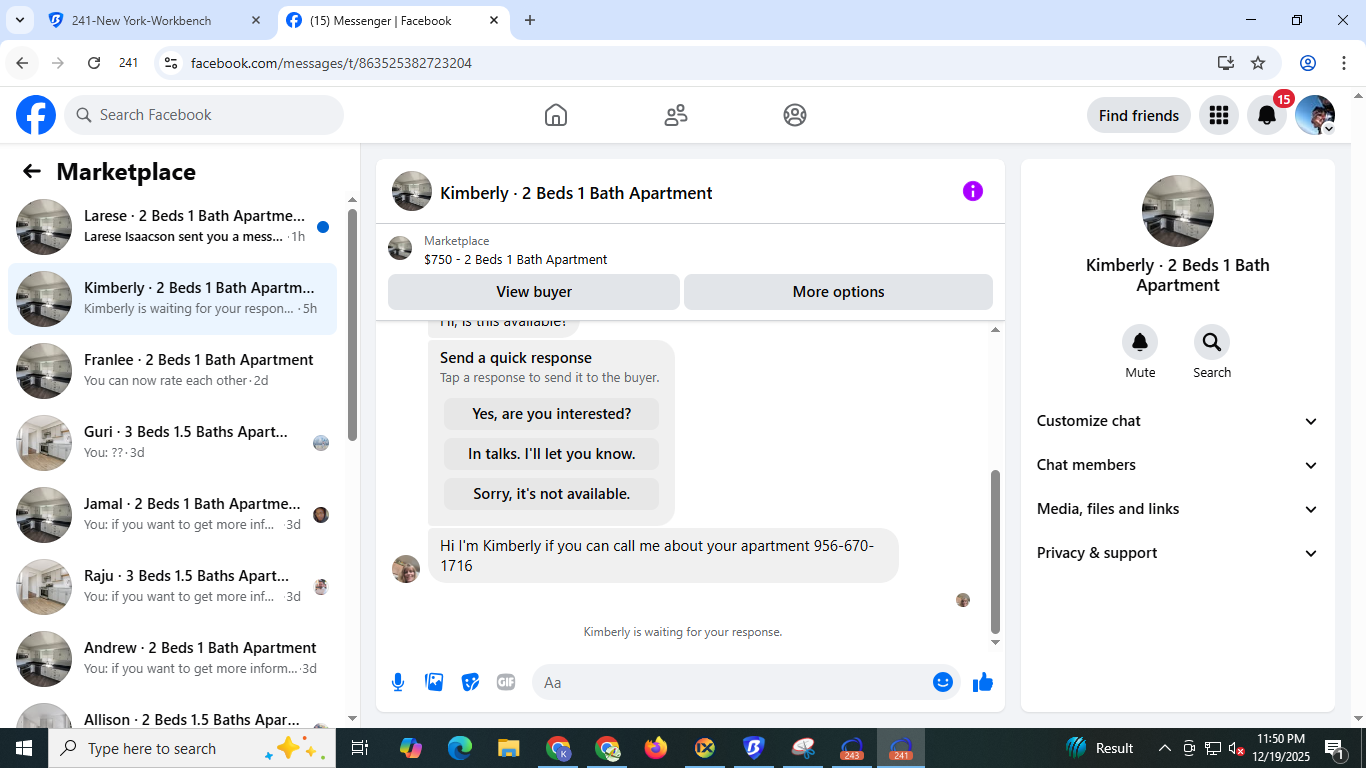Attach a file using the photo icon

[434, 682]
